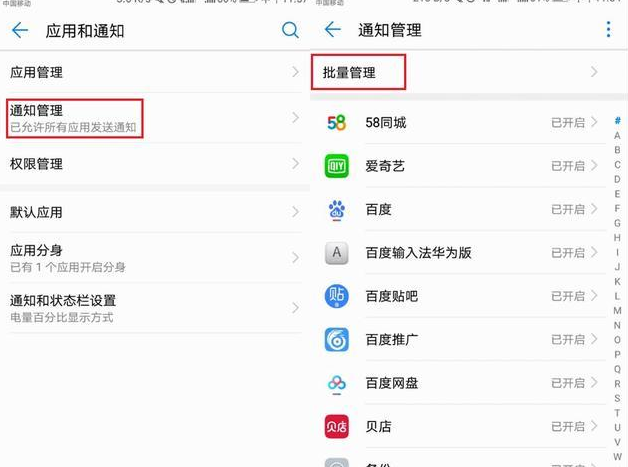Open the three-dot overflow menu
This screenshot has height=467, width=628.
608,29
